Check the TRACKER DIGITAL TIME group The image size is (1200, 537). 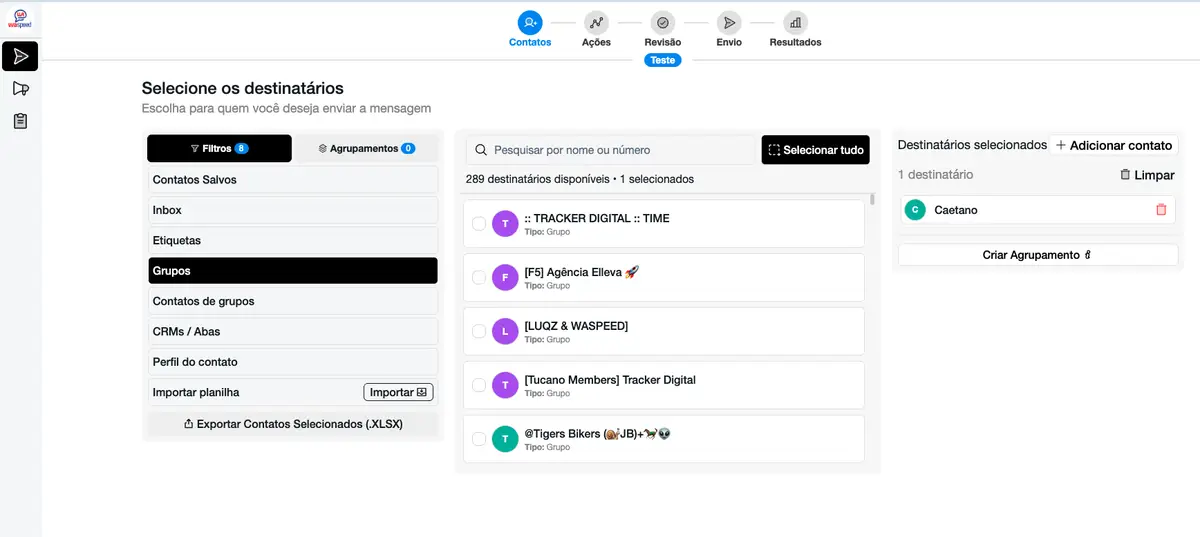(x=479, y=223)
